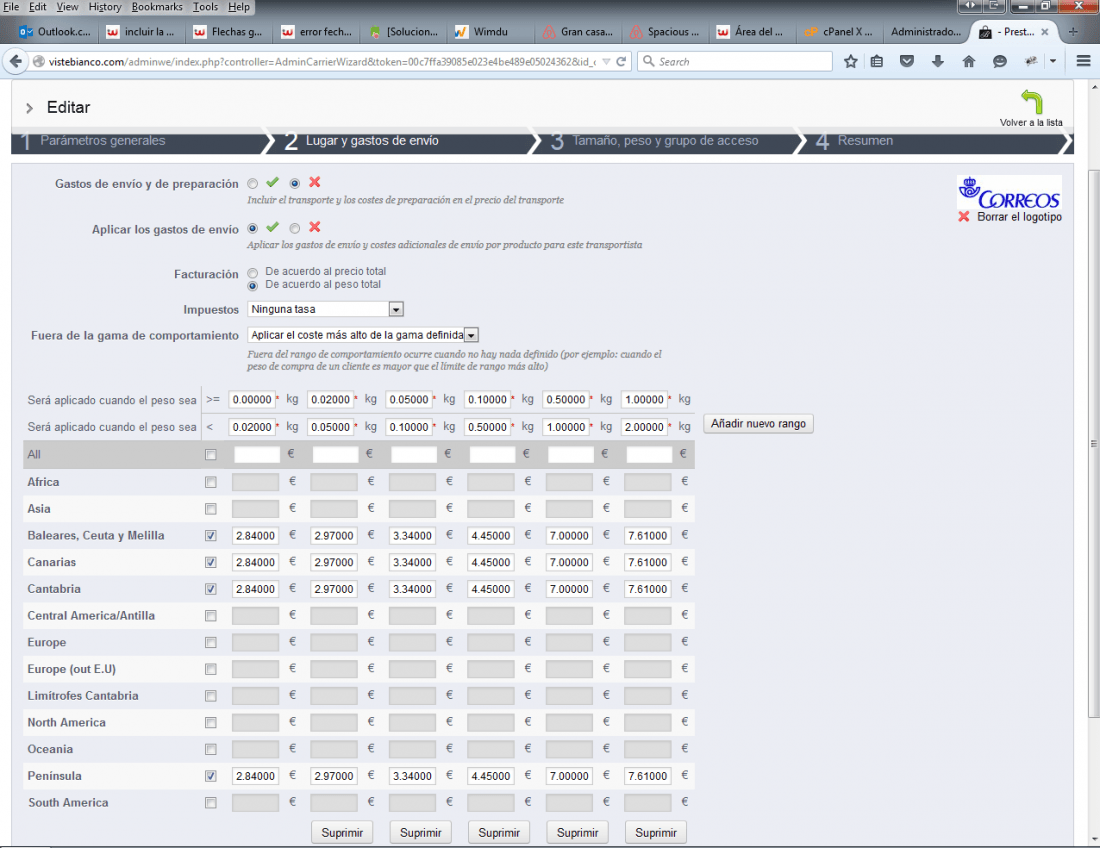Open the chat bubble toolbar icon
The image size is (1100, 848).
coord(1000,62)
